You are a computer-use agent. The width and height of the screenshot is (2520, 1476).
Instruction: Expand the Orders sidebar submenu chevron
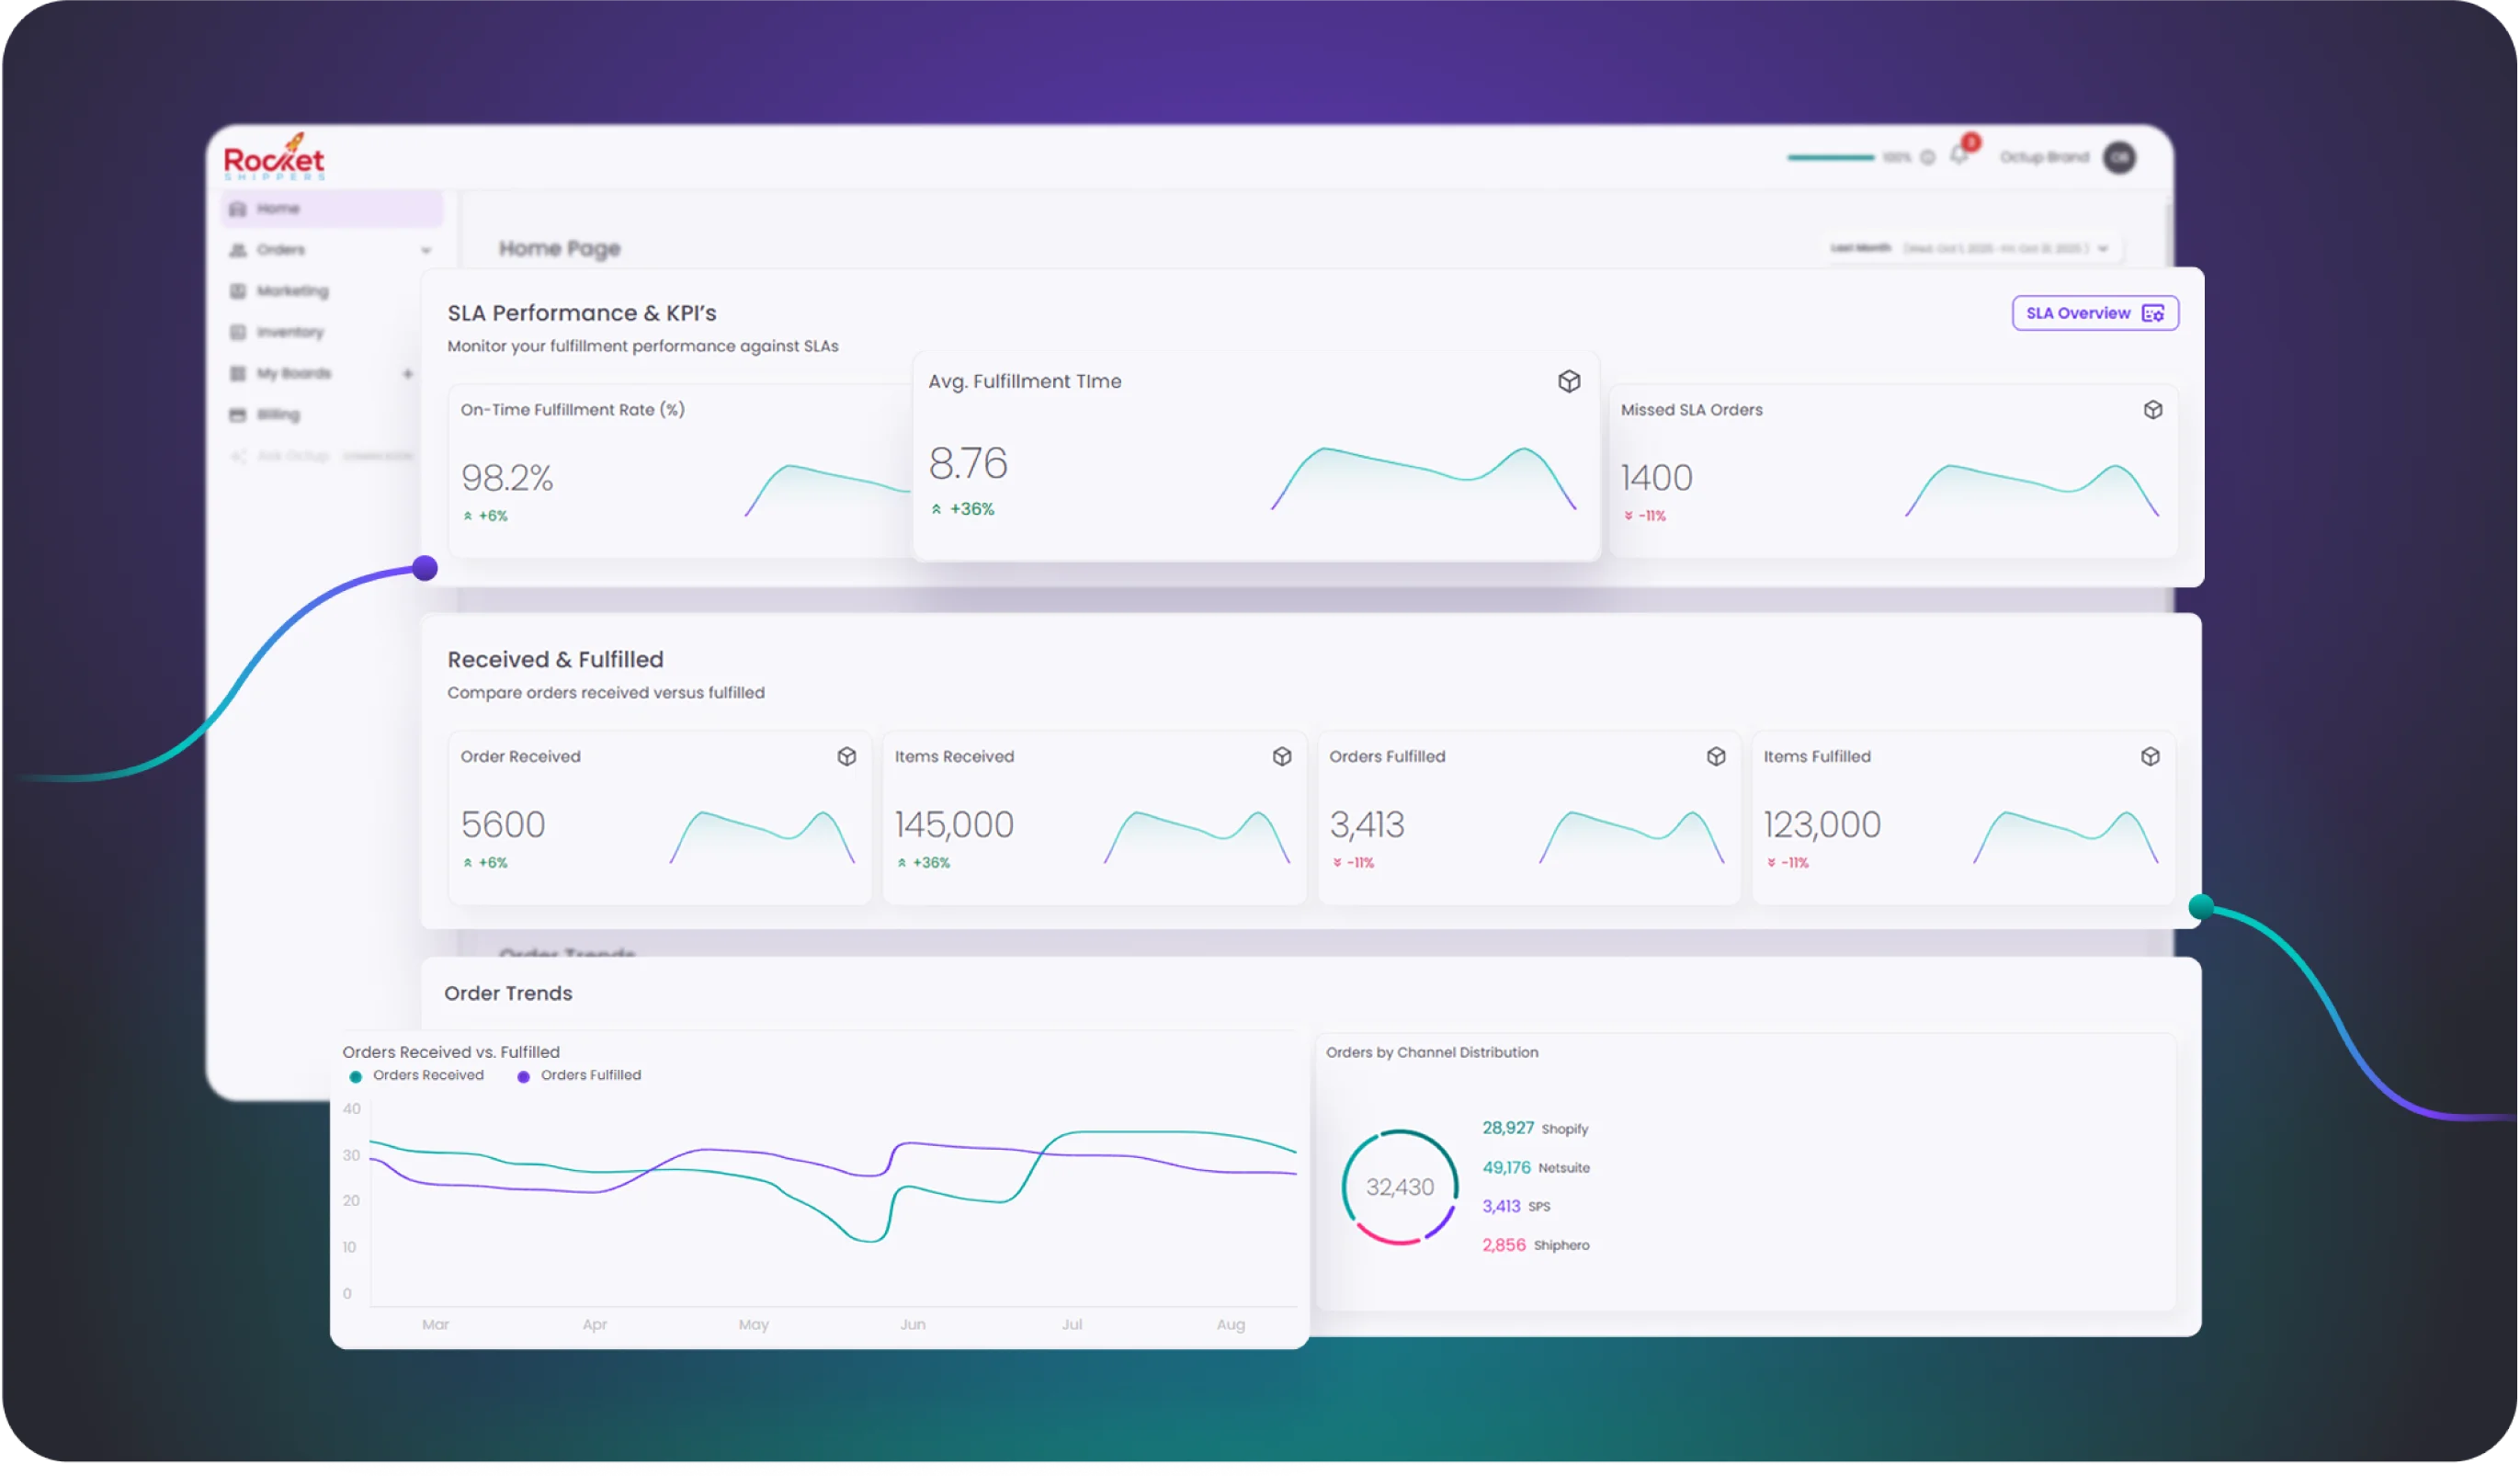click(426, 250)
